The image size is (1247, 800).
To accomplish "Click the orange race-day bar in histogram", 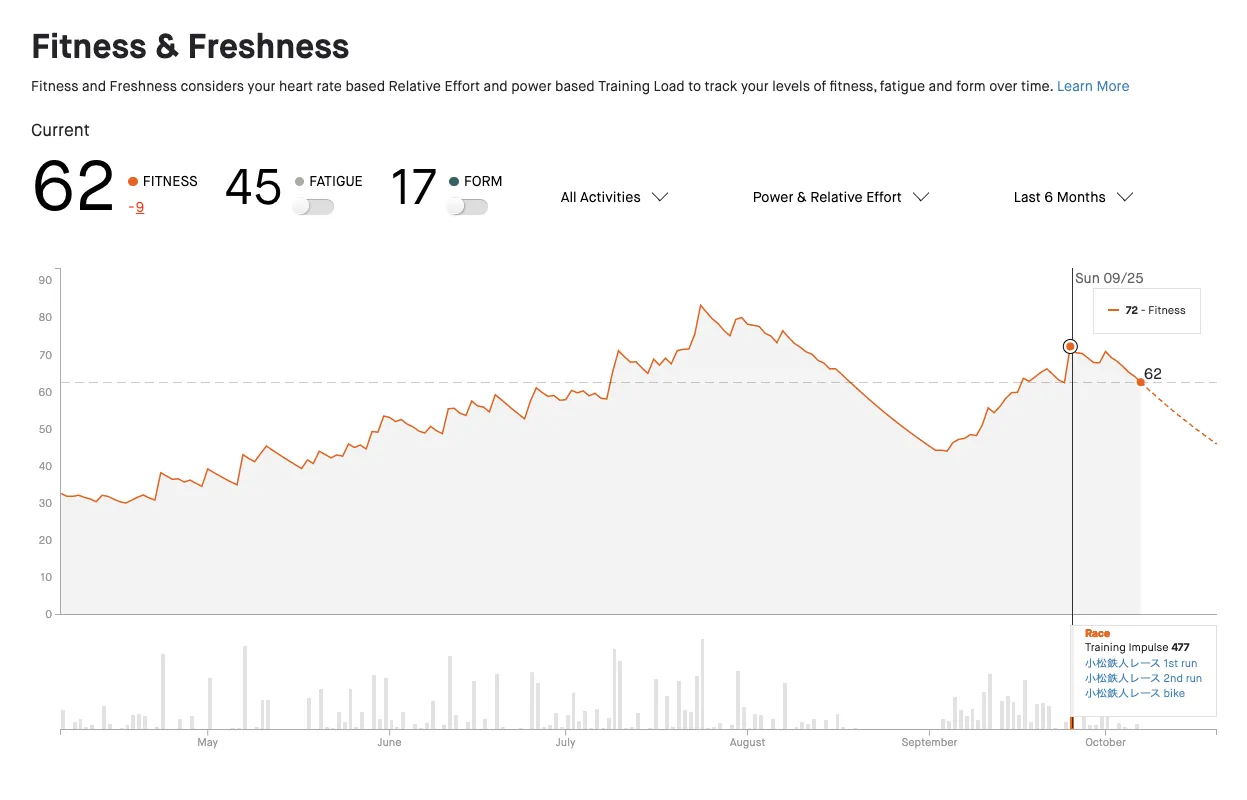I will click(x=1072, y=722).
